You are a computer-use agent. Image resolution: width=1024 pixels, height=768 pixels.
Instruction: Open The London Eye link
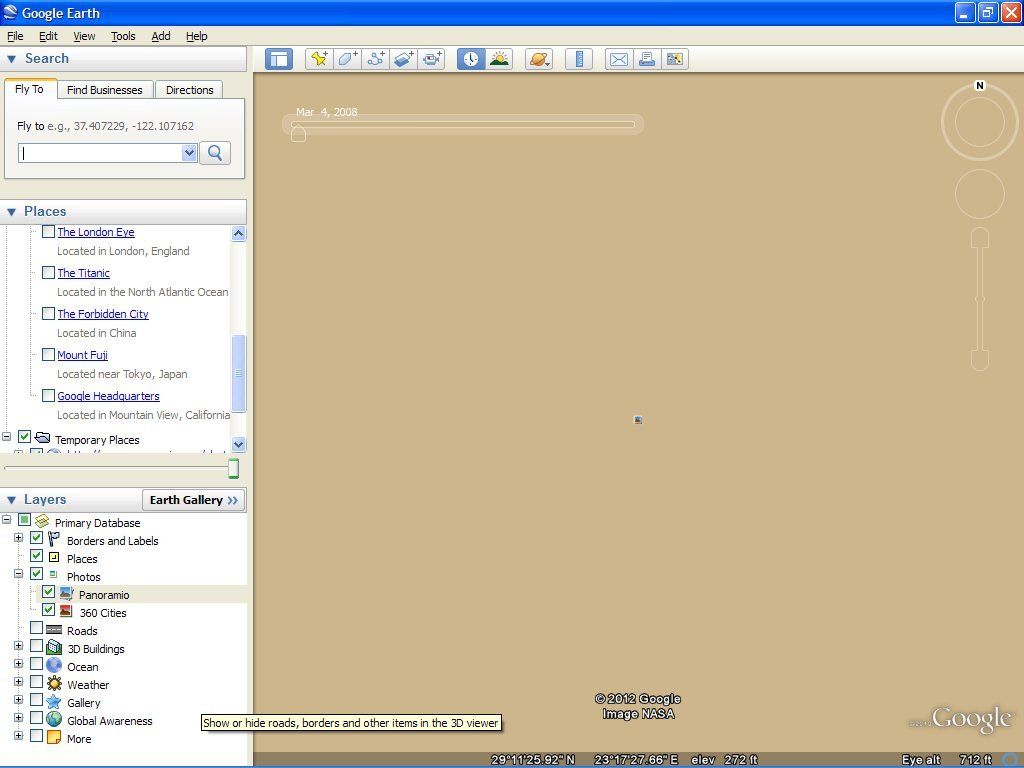[96, 232]
